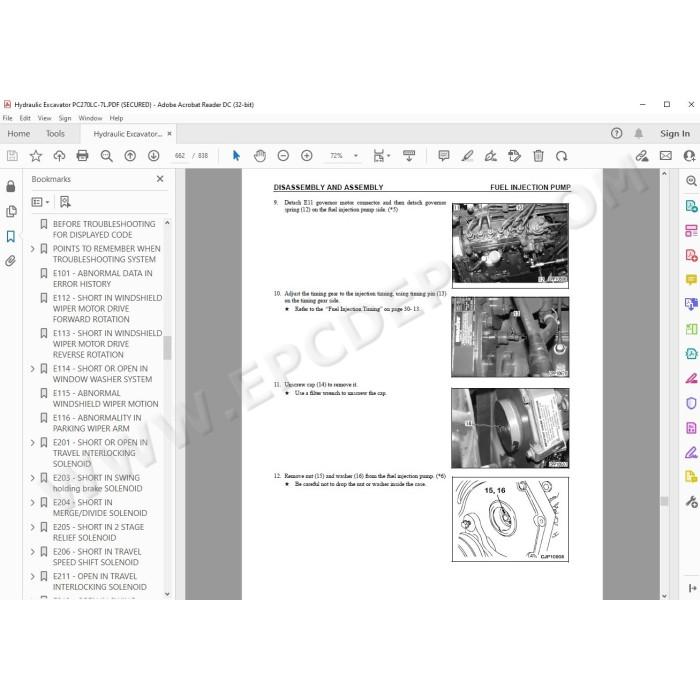
Task: Click the Save file icon
Action: coord(12,156)
